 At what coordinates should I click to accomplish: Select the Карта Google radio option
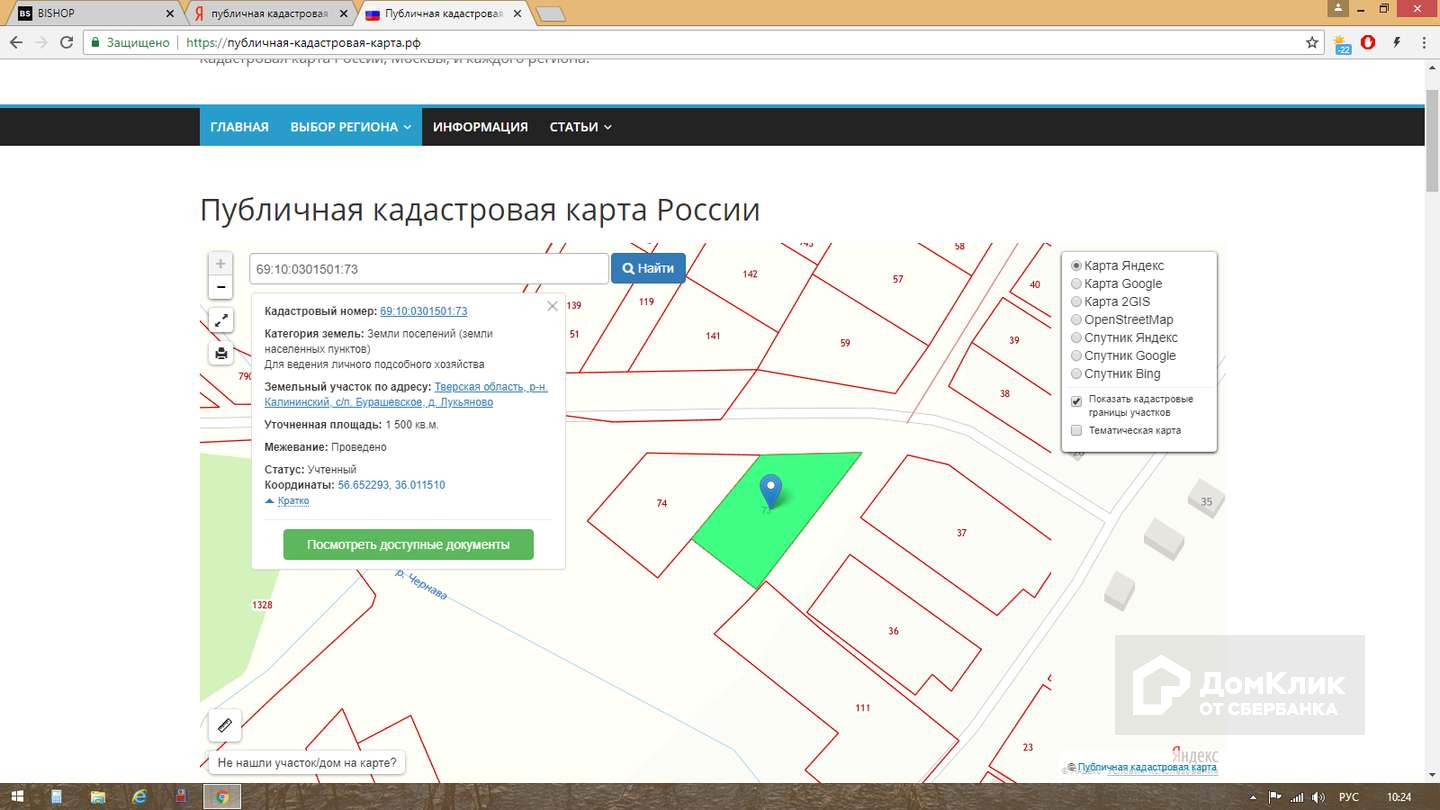pyautogui.click(x=1077, y=284)
